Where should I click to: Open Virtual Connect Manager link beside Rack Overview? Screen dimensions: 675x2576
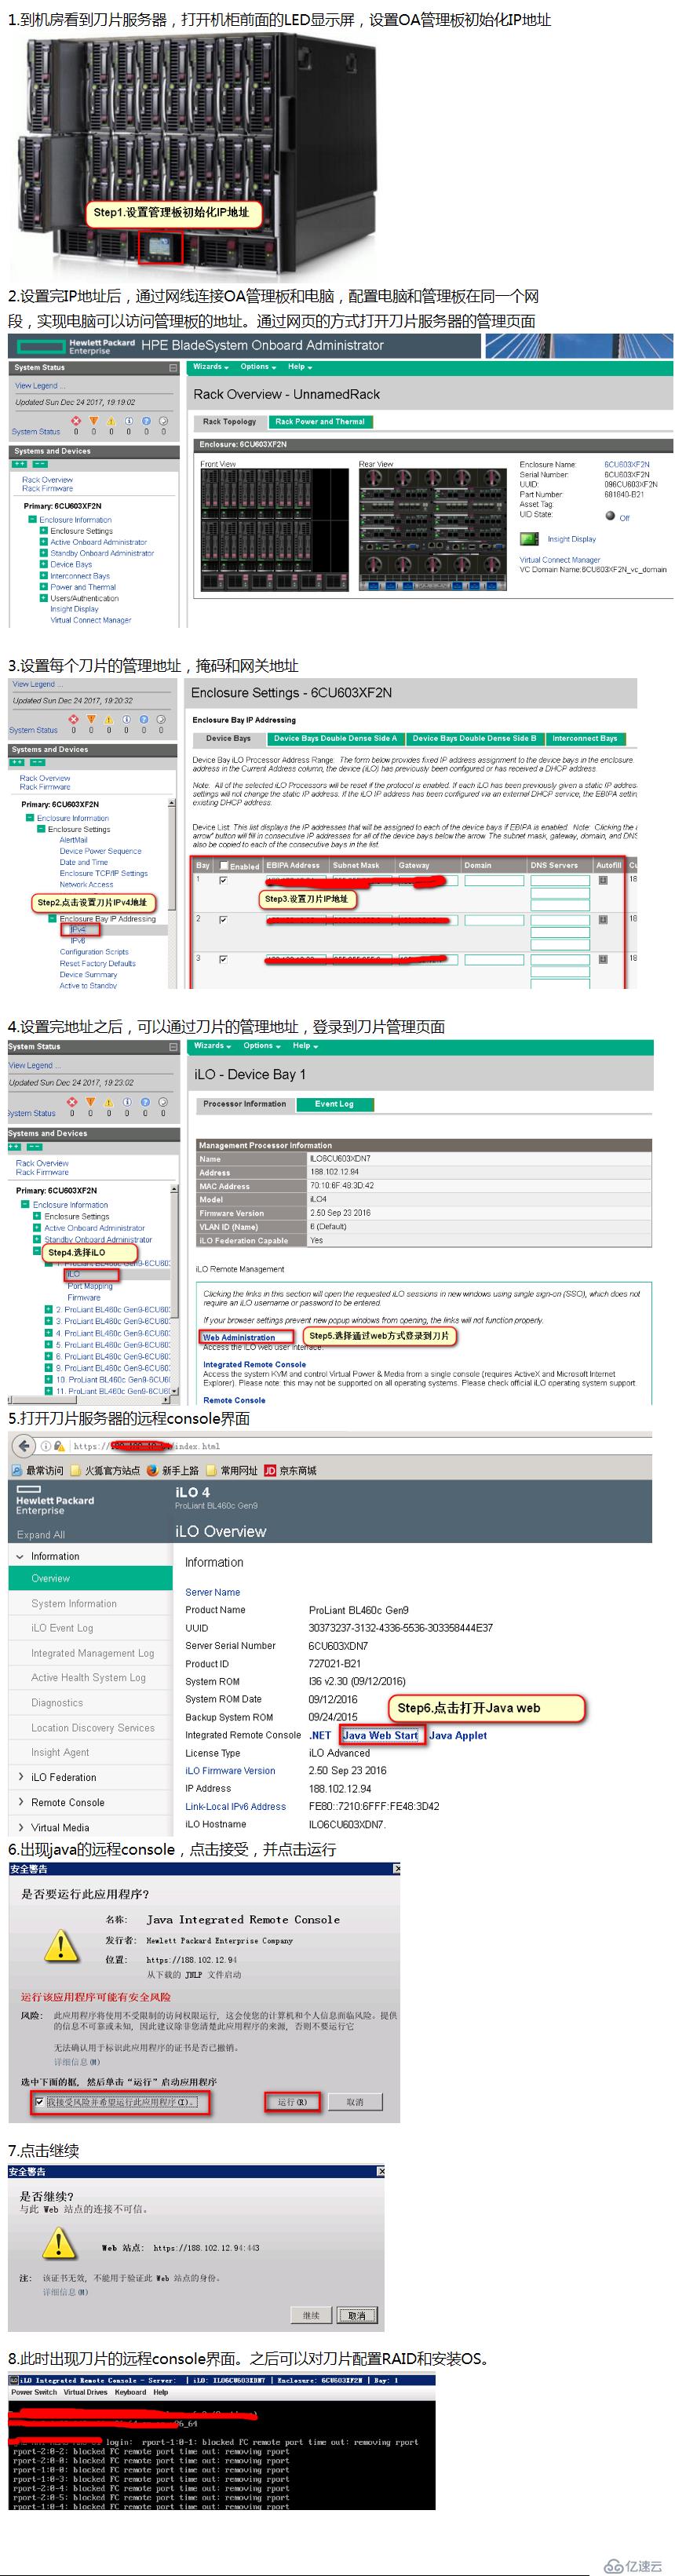560,560
